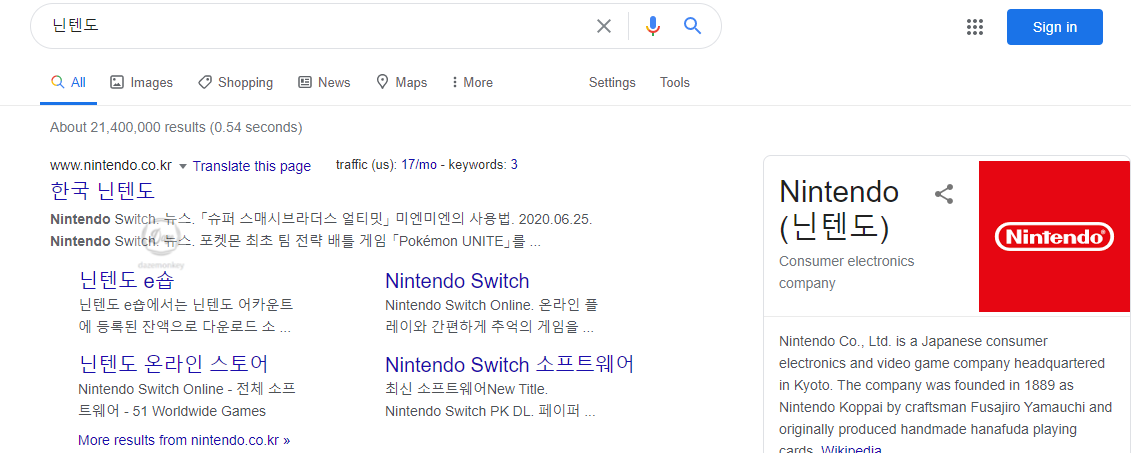Image resolution: width=1143 pixels, height=453 pixels.
Task: Open the 한국 닌텐도 result title
Action: coord(103,191)
